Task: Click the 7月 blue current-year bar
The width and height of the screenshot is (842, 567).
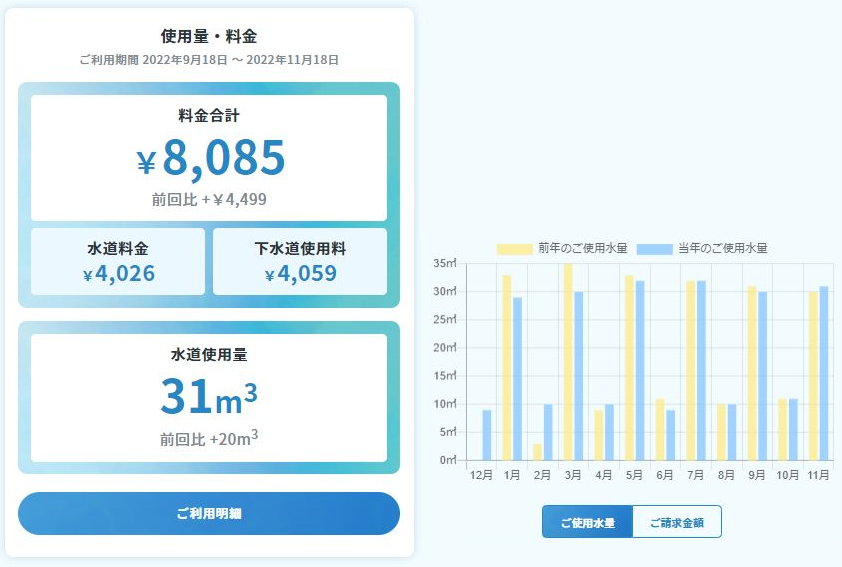Action: coord(701,370)
